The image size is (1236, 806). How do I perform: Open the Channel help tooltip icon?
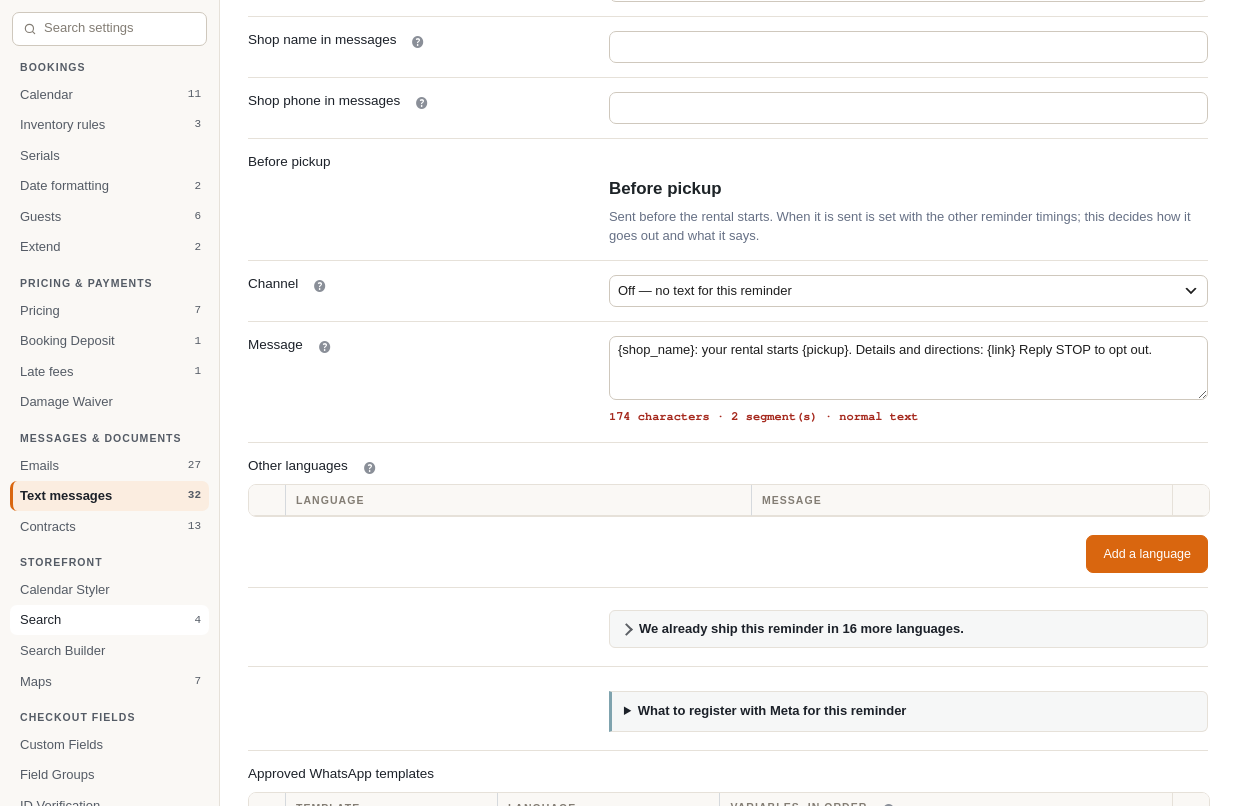click(320, 286)
